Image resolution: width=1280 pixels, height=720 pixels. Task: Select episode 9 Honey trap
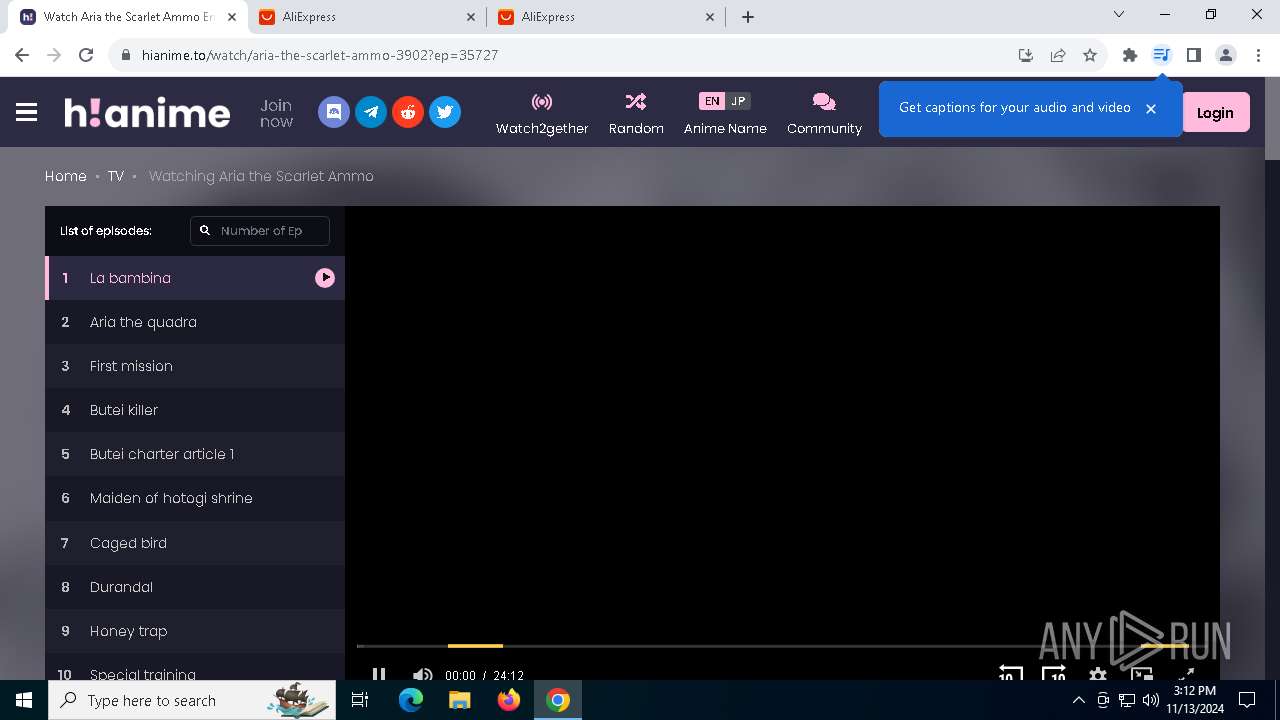[x=195, y=631]
